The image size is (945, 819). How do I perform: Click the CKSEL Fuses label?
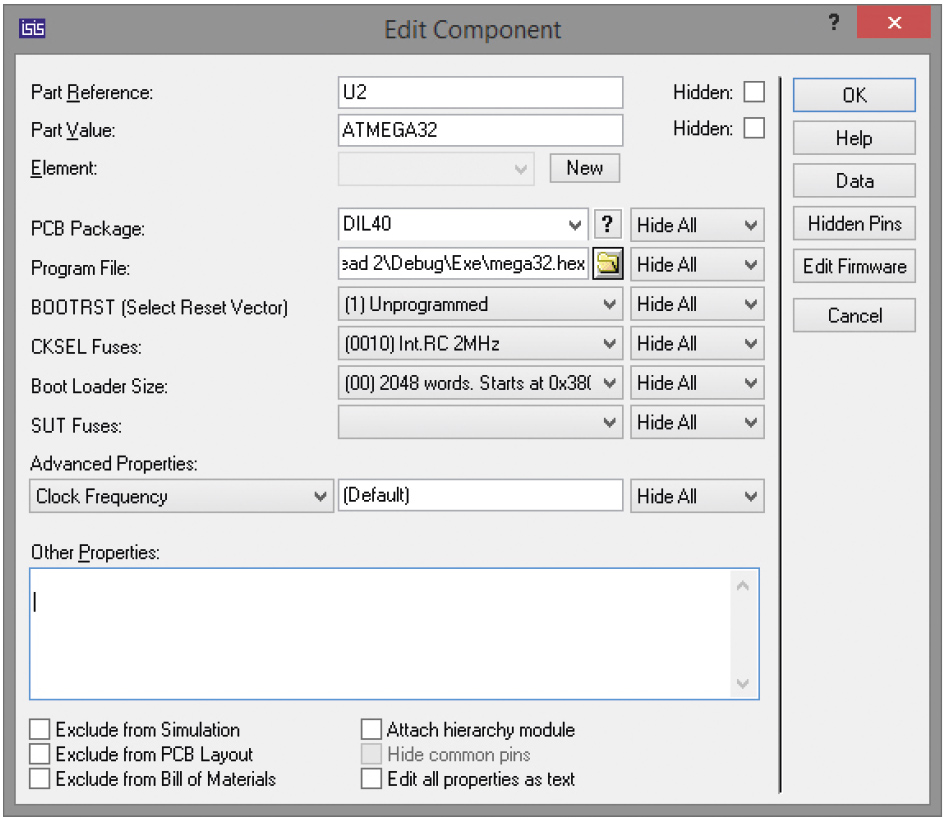[x=86, y=347]
